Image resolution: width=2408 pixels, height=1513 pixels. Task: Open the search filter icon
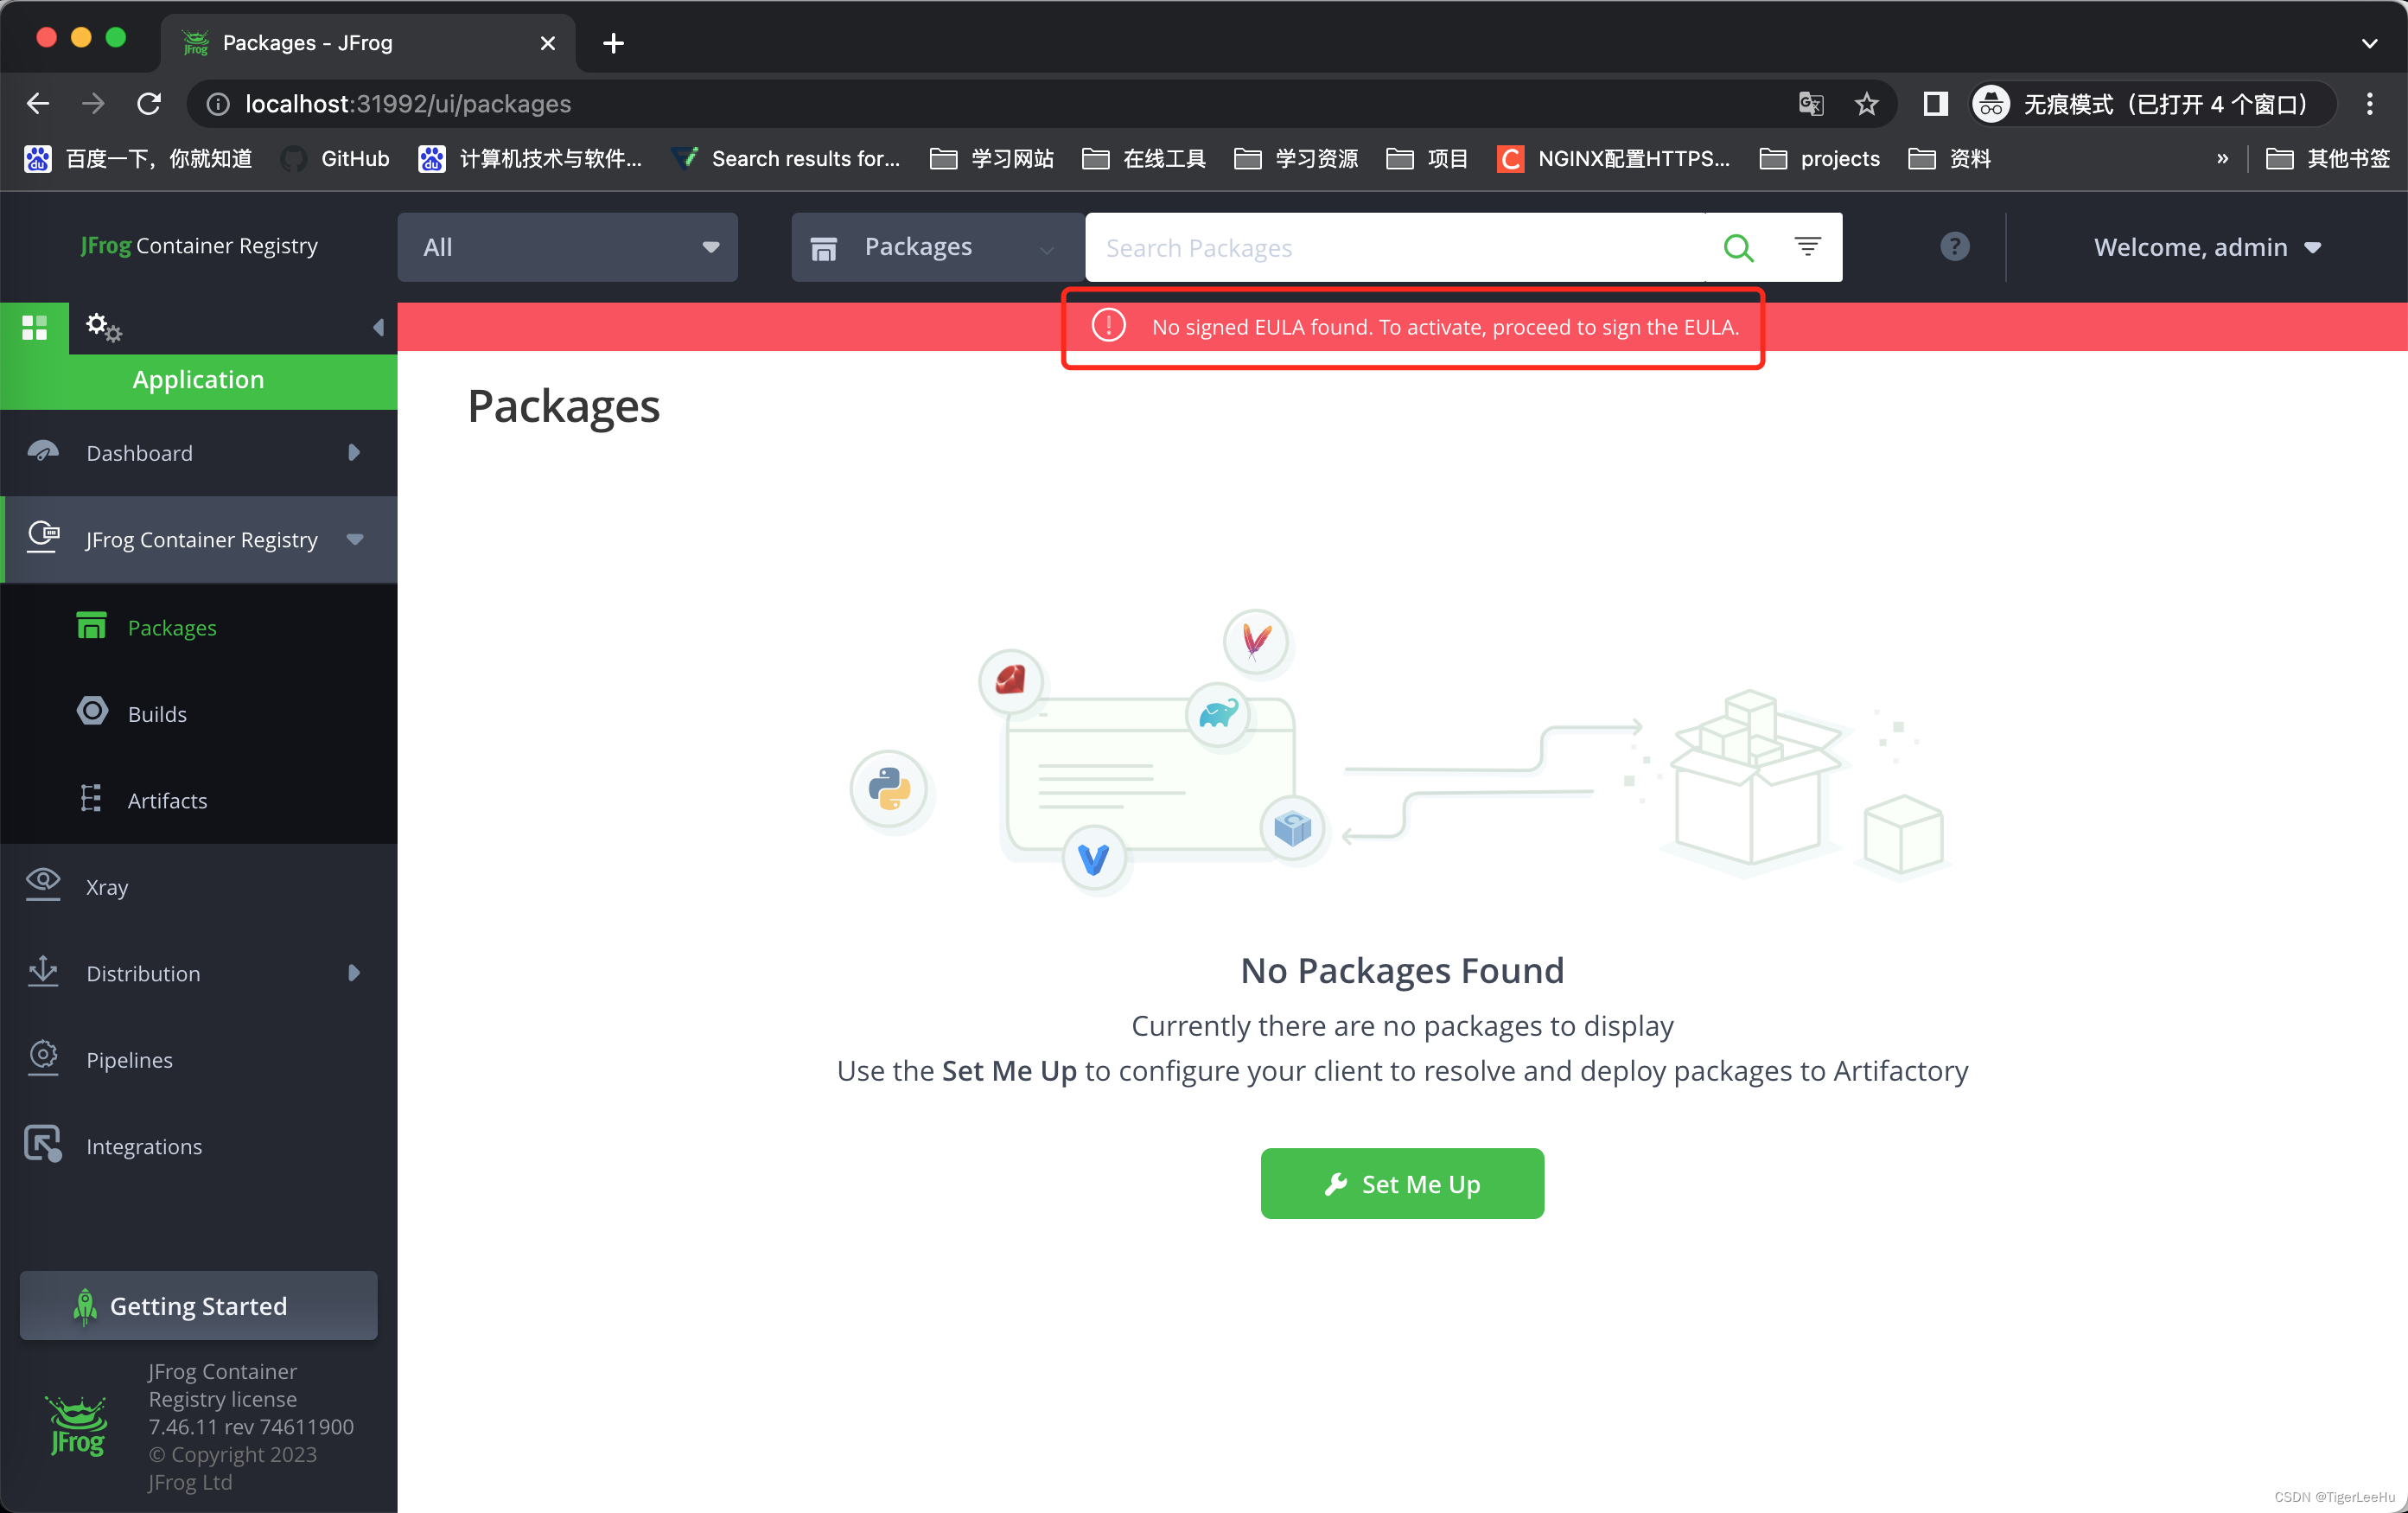[1807, 246]
